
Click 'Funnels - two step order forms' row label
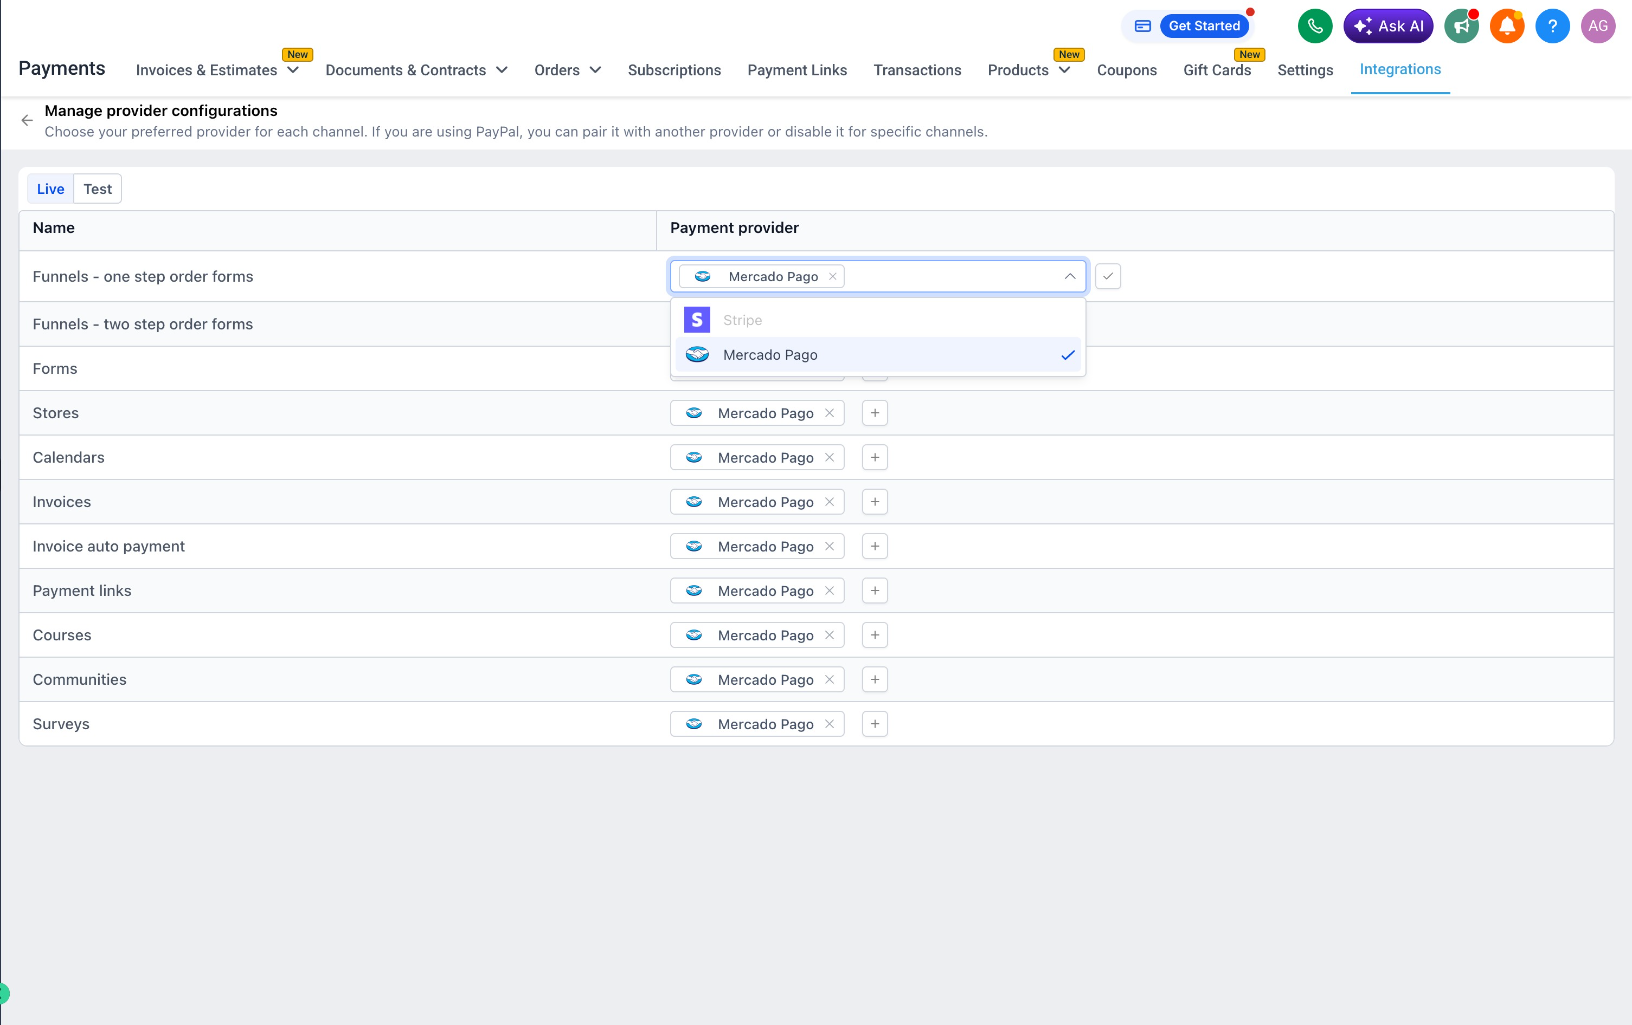tap(143, 324)
